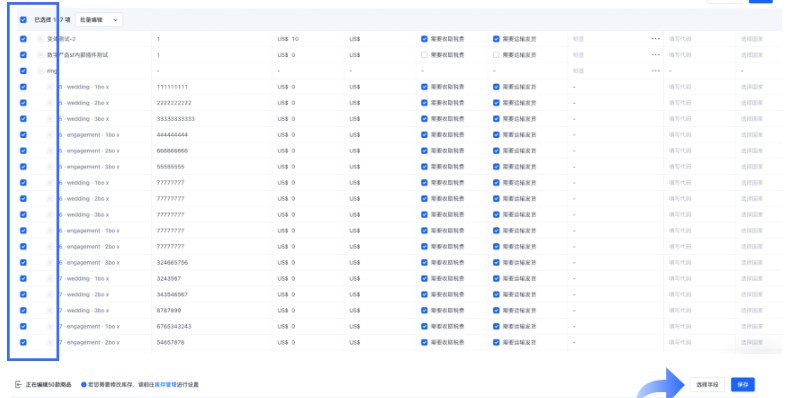
Task: Click the 填写代码 field in the 数字产品 row
Action: 680,55
